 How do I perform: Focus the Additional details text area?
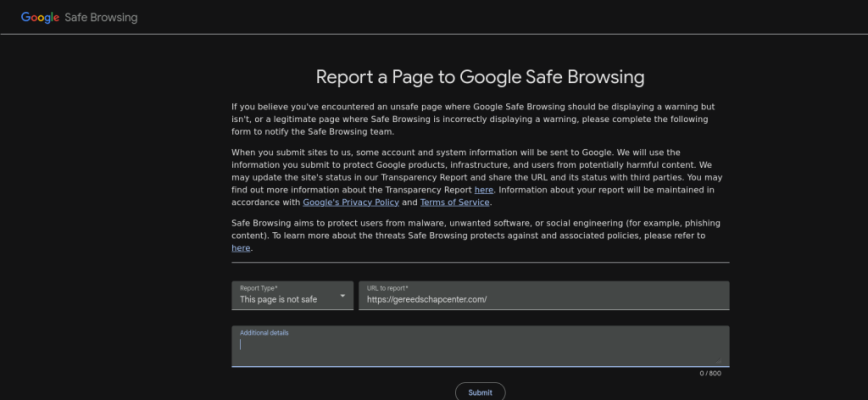pos(480,347)
